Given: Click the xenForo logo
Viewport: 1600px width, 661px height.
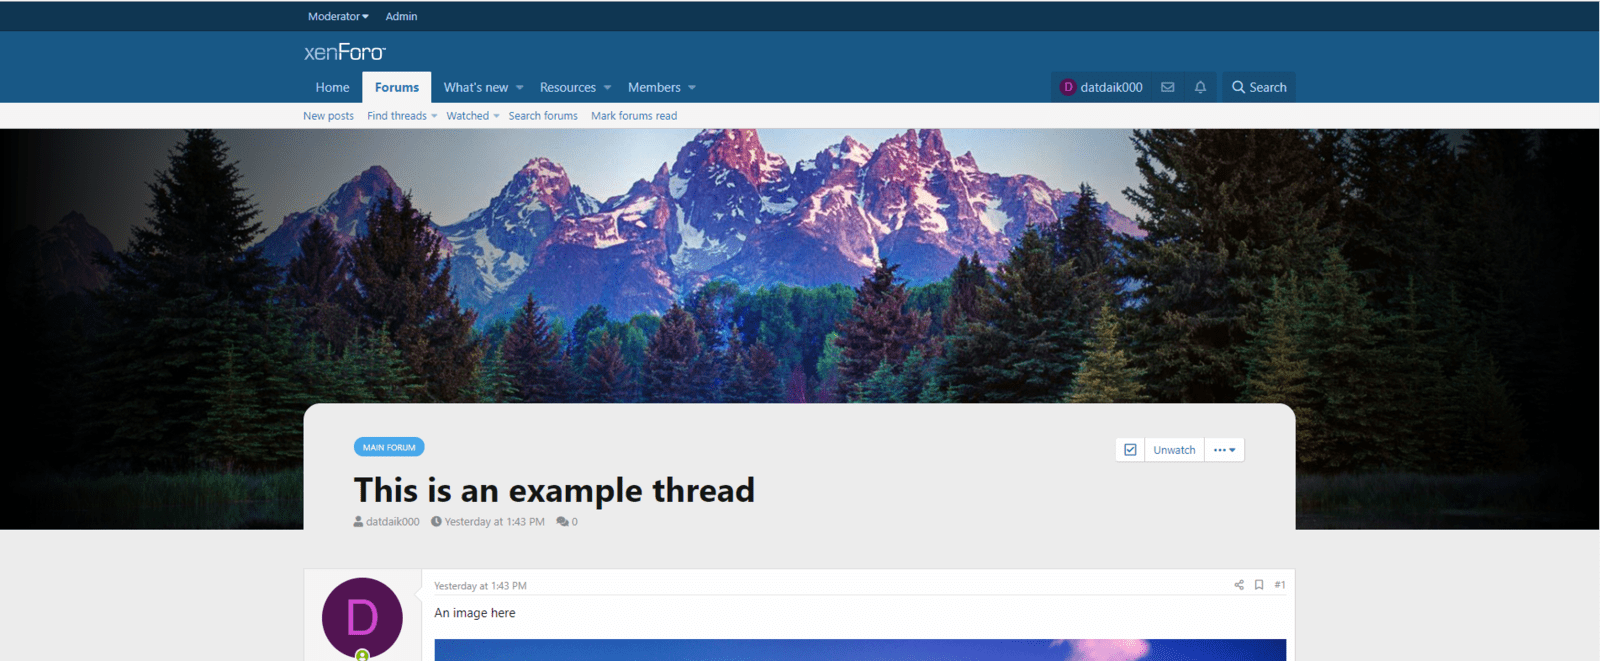Looking at the screenshot, I should [x=344, y=52].
